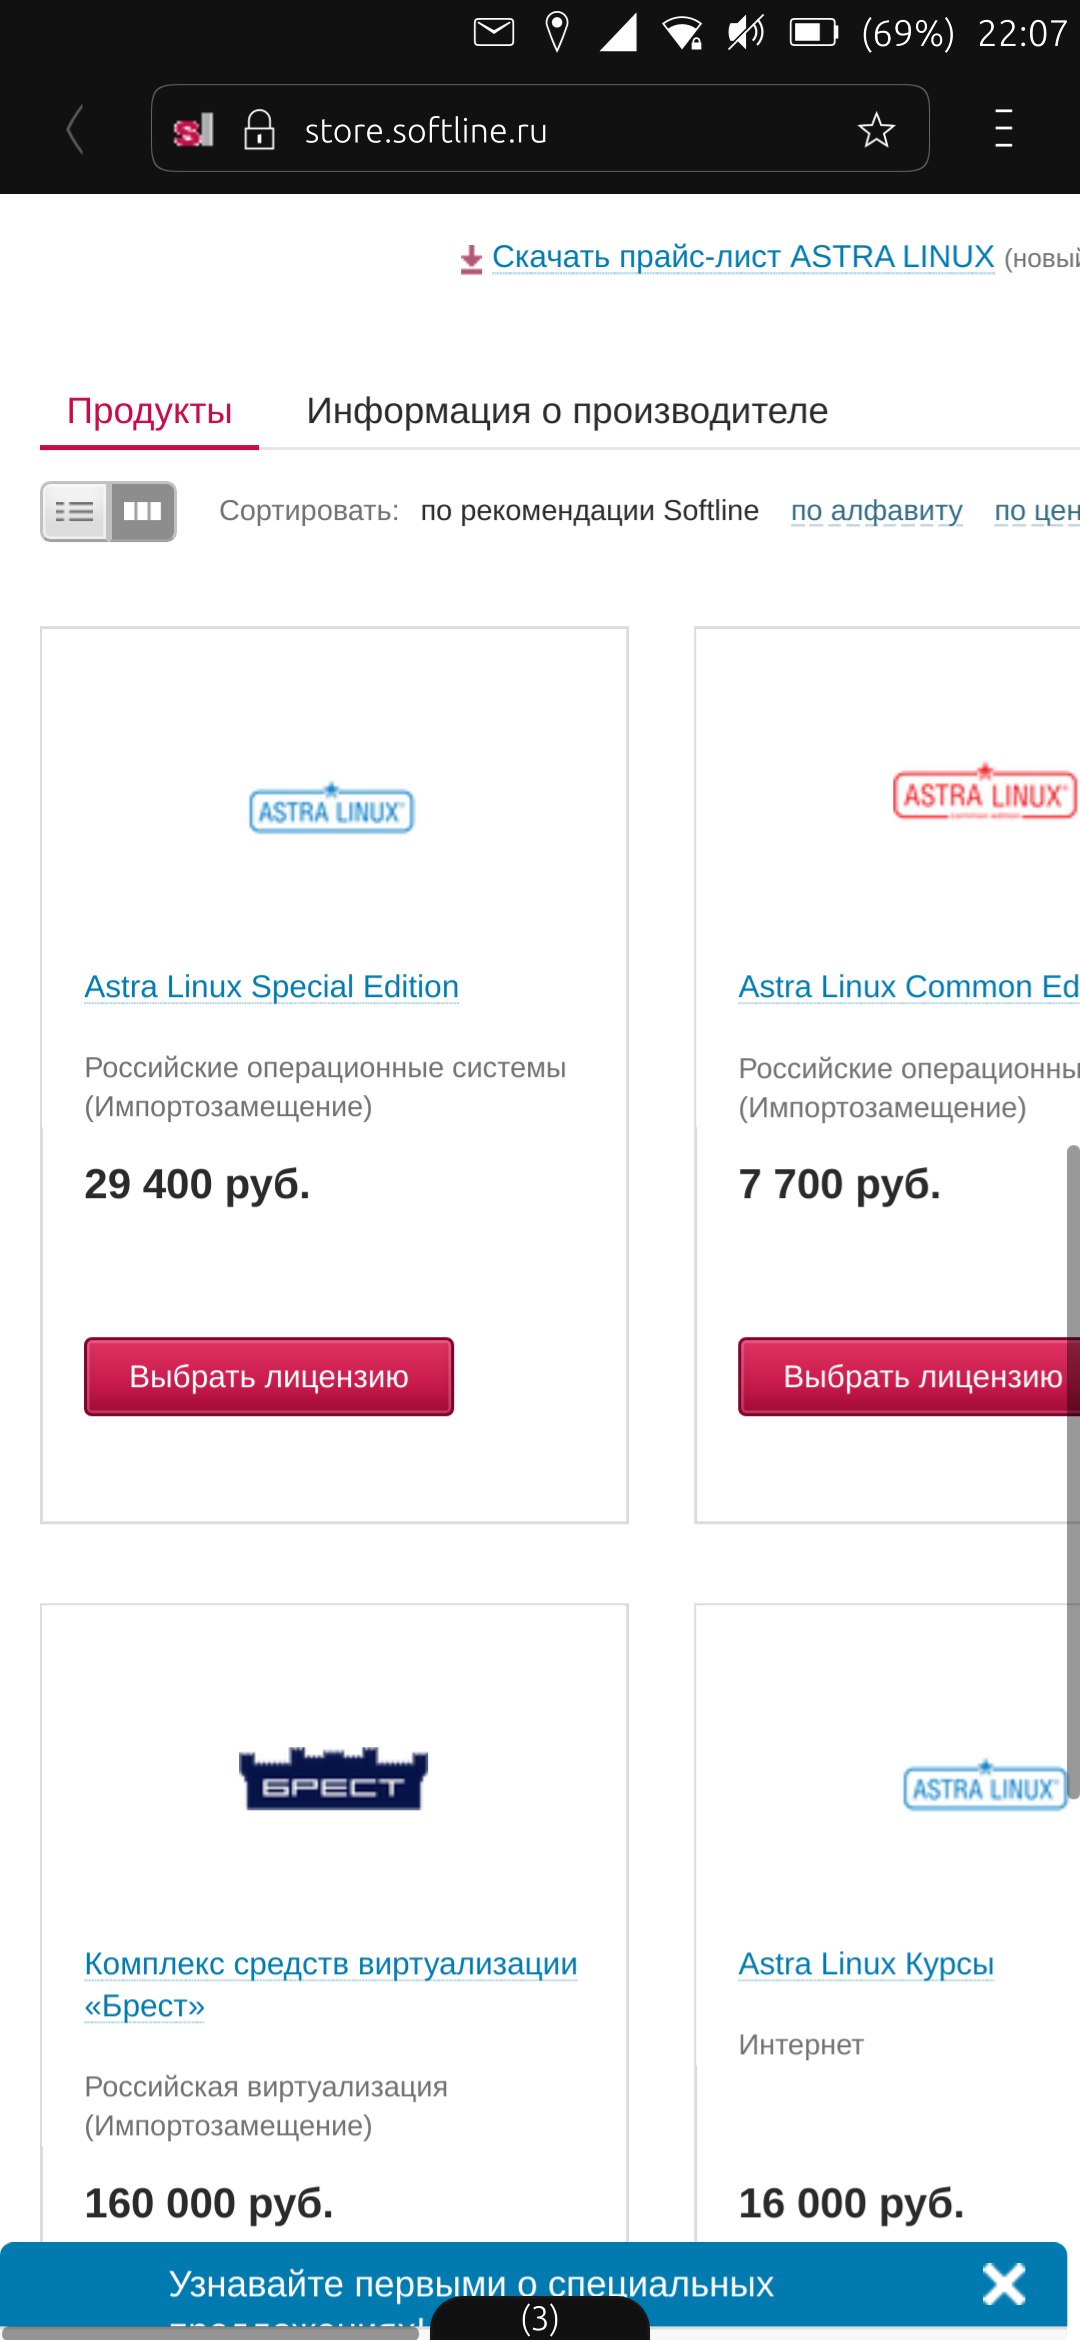Tap the browser back arrow
This screenshot has width=1080, height=2340.
(74, 130)
